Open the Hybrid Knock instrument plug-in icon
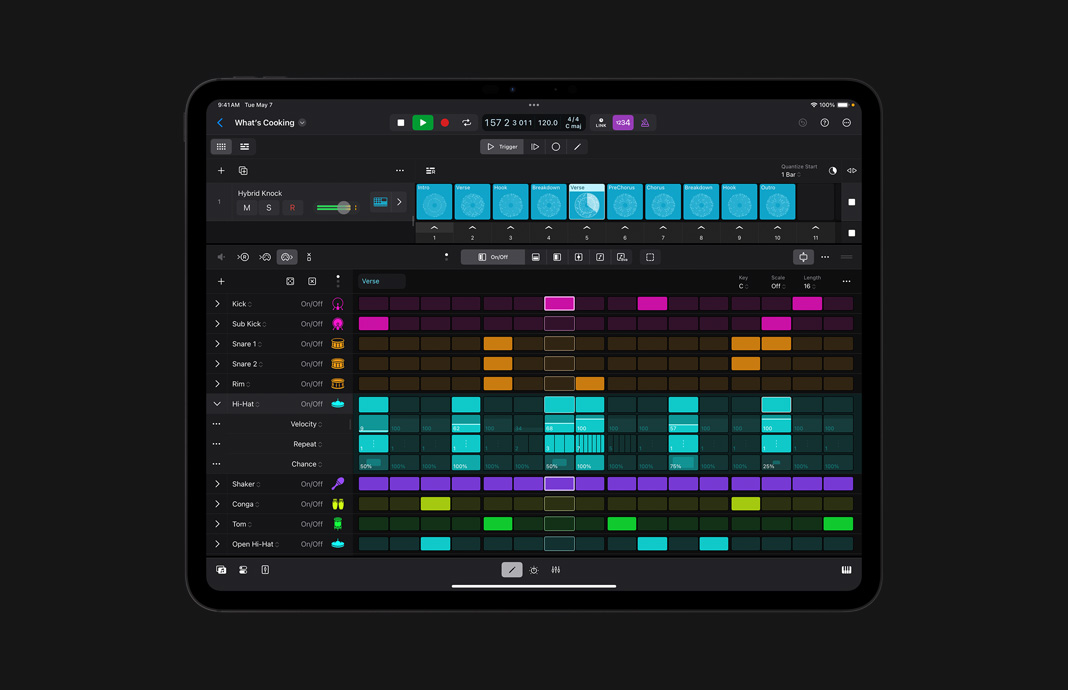1068x690 pixels. (x=380, y=202)
